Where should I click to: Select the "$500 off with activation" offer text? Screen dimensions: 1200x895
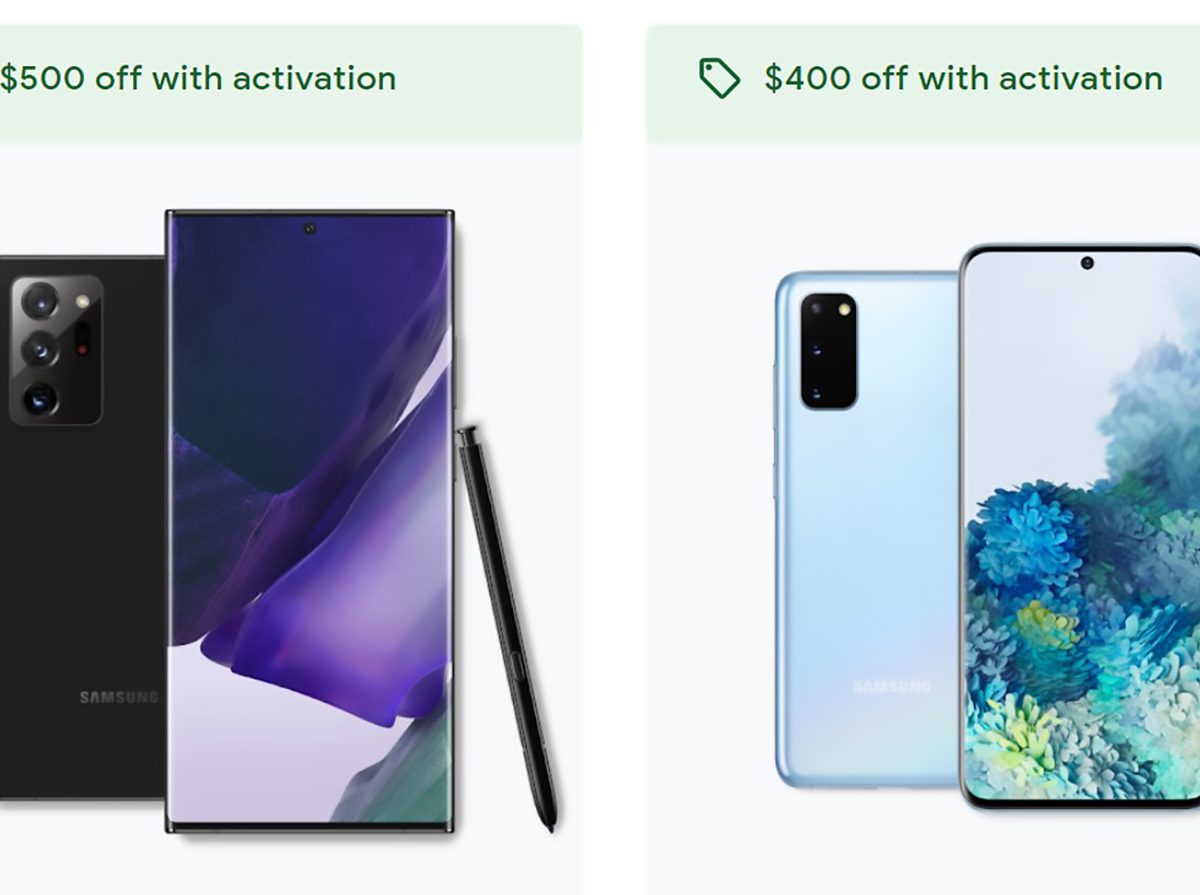pyautogui.click(x=198, y=78)
